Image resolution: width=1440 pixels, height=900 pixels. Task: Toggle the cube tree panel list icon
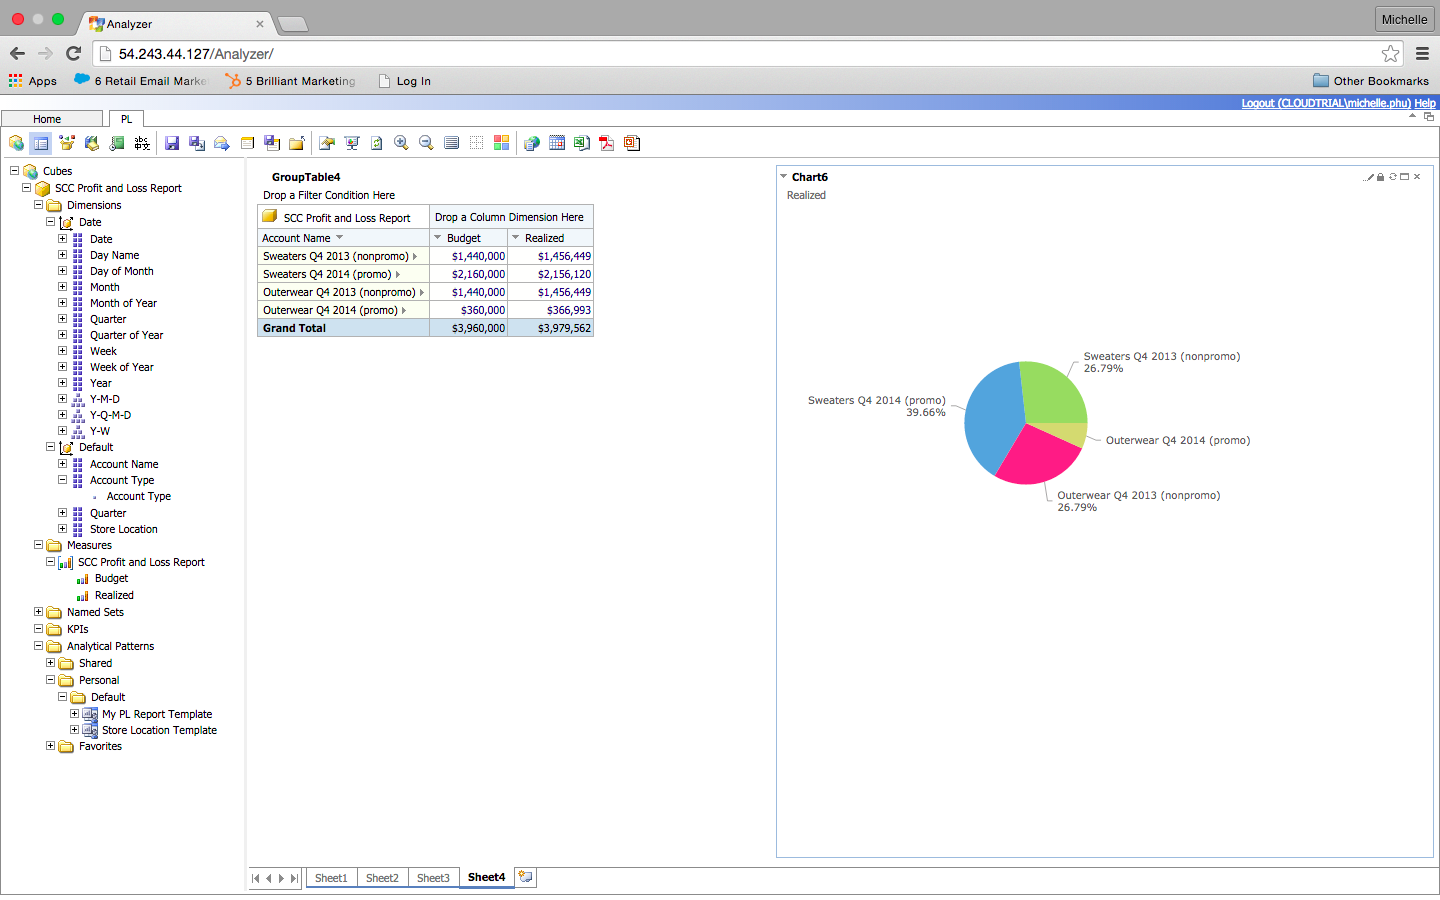click(41, 143)
